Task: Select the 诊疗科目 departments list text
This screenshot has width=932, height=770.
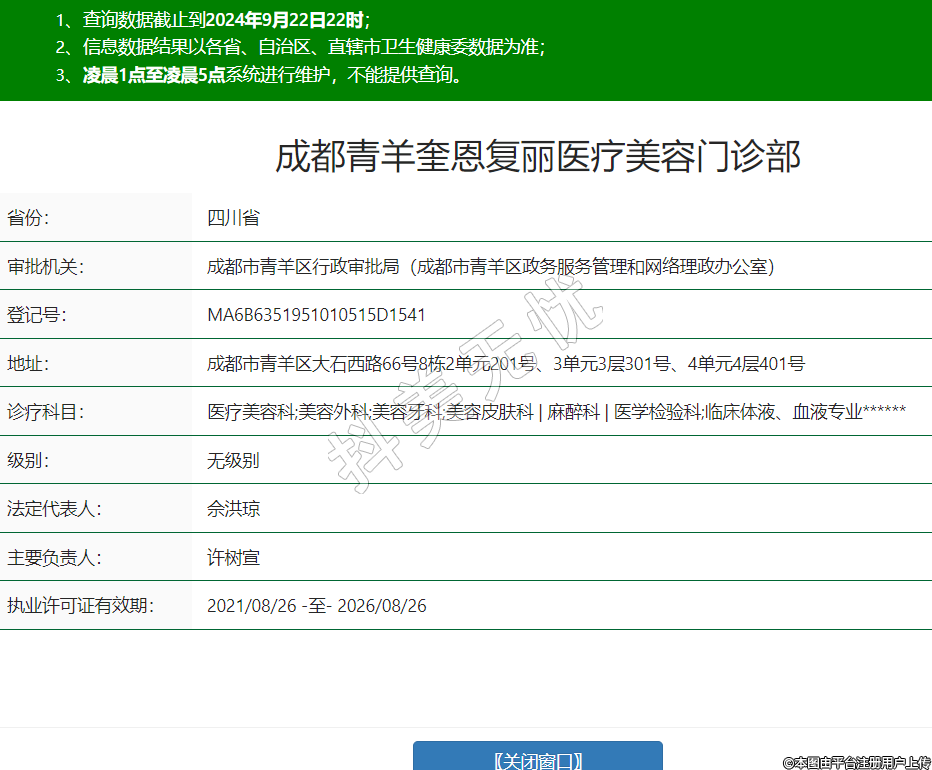Action: pyautogui.click(x=556, y=412)
